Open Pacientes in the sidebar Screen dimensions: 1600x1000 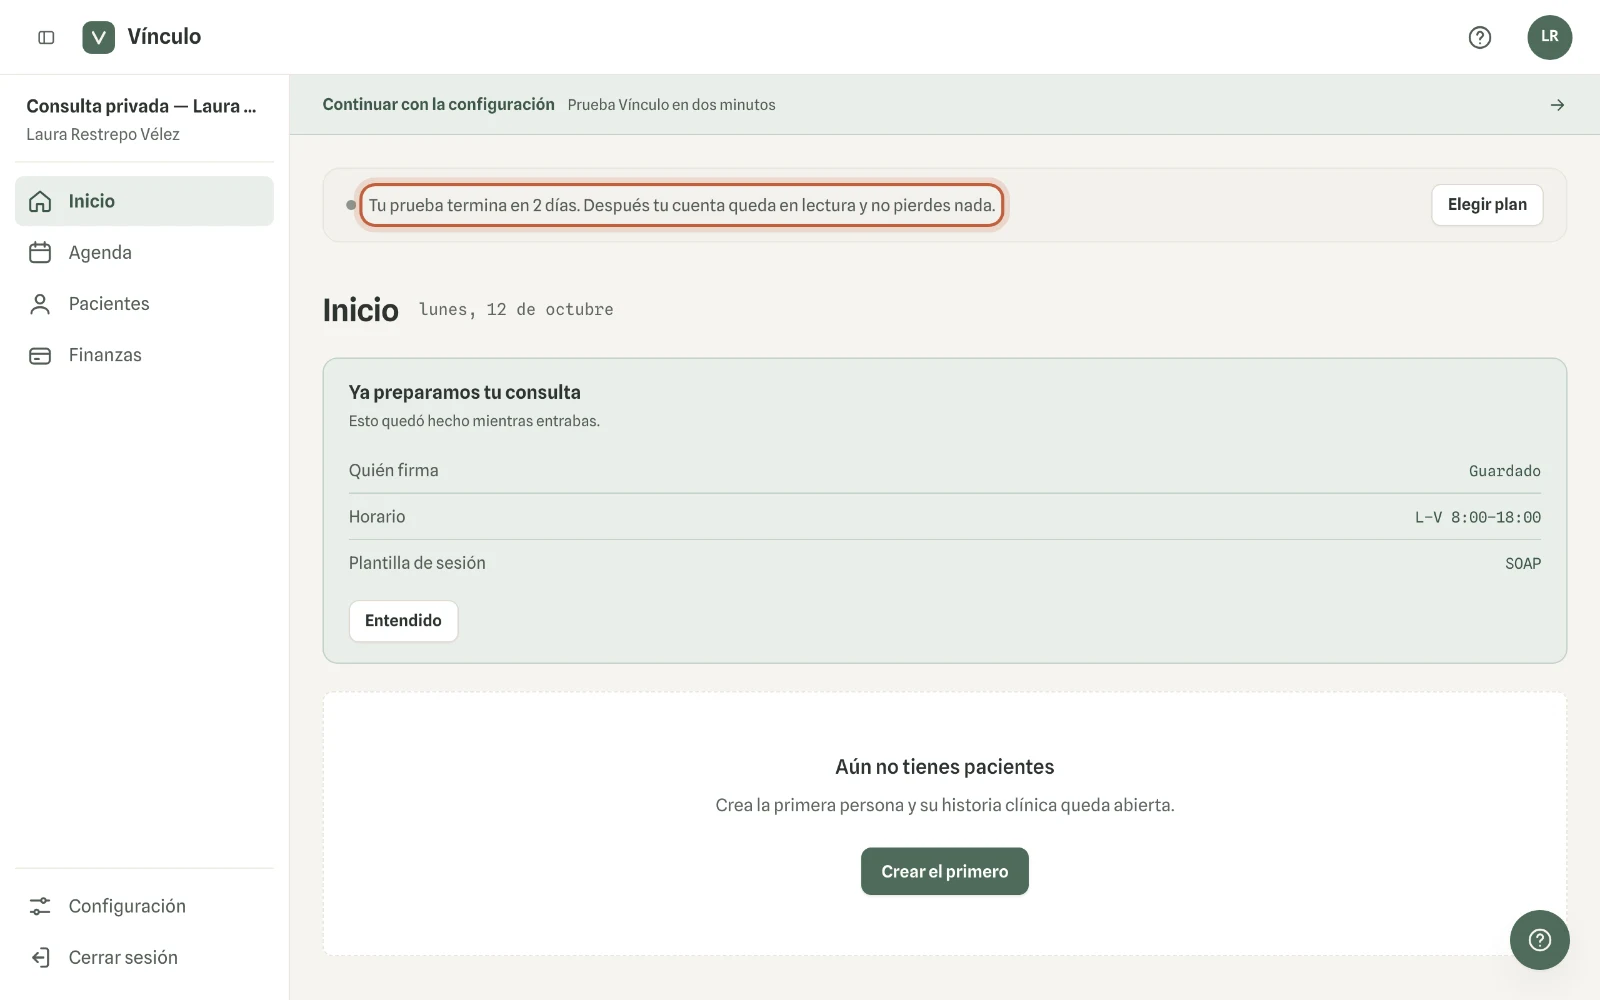(x=144, y=304)
